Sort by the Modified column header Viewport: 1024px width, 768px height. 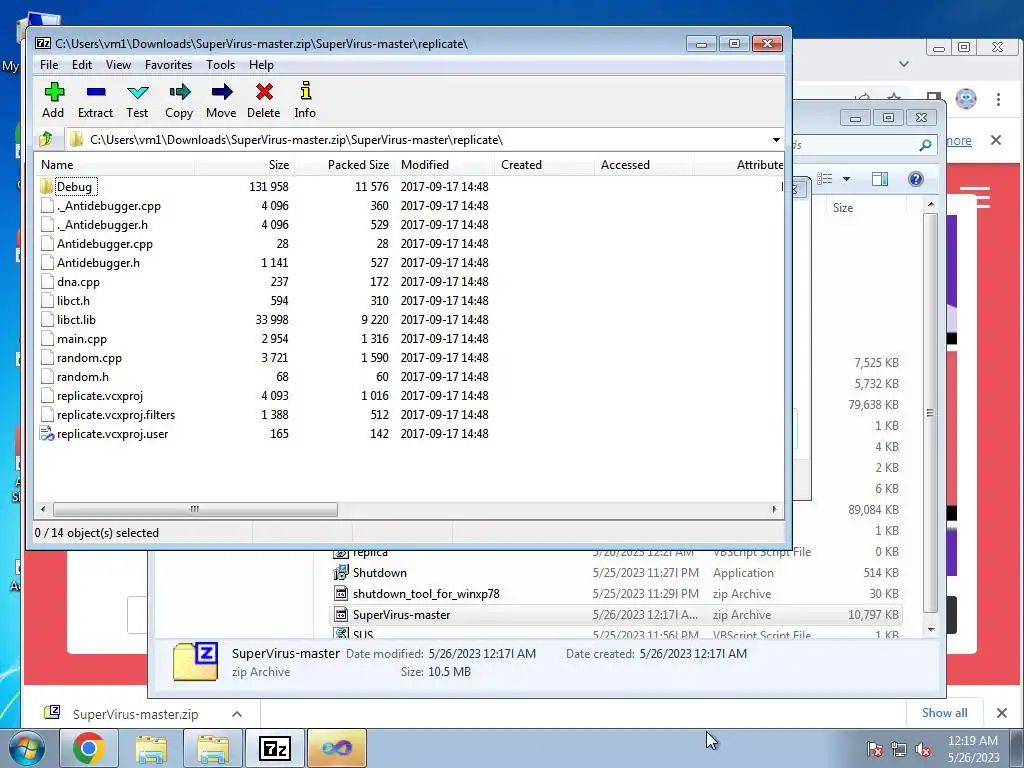(444, 165)
